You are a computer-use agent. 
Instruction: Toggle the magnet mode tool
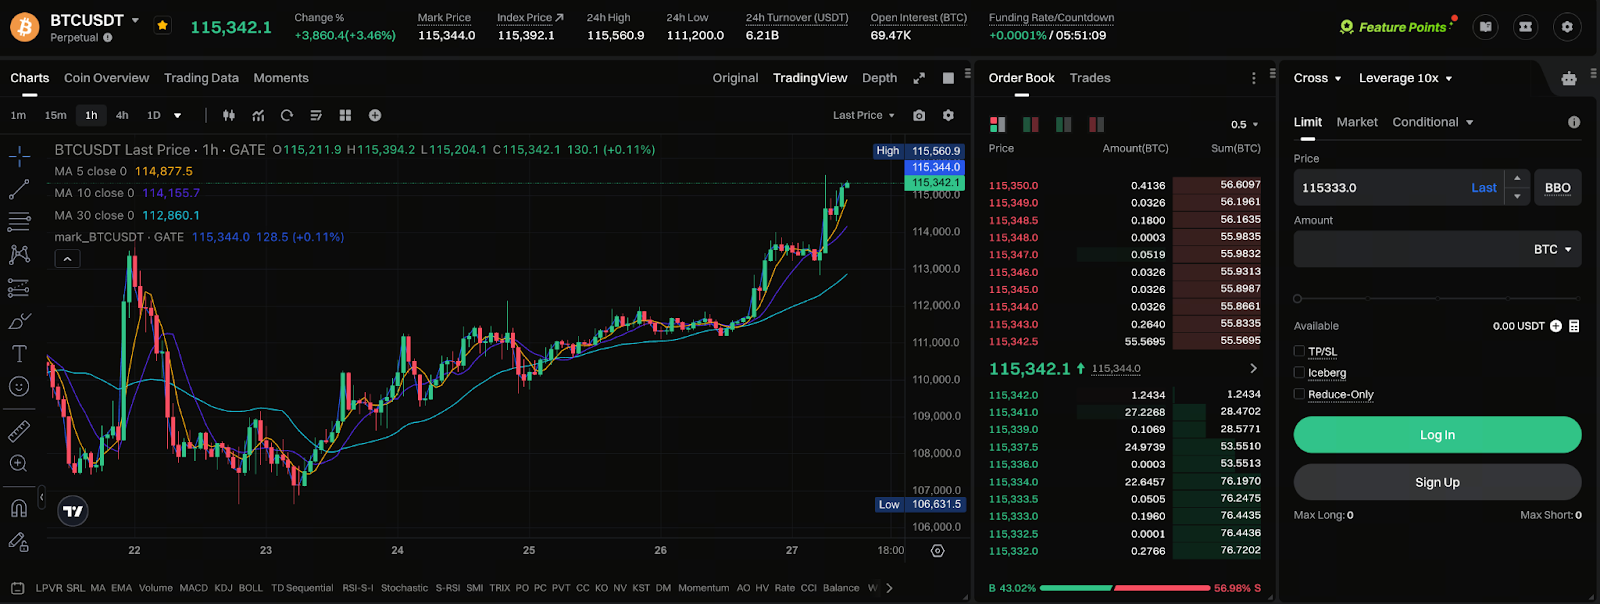click(x=19, y=508)
